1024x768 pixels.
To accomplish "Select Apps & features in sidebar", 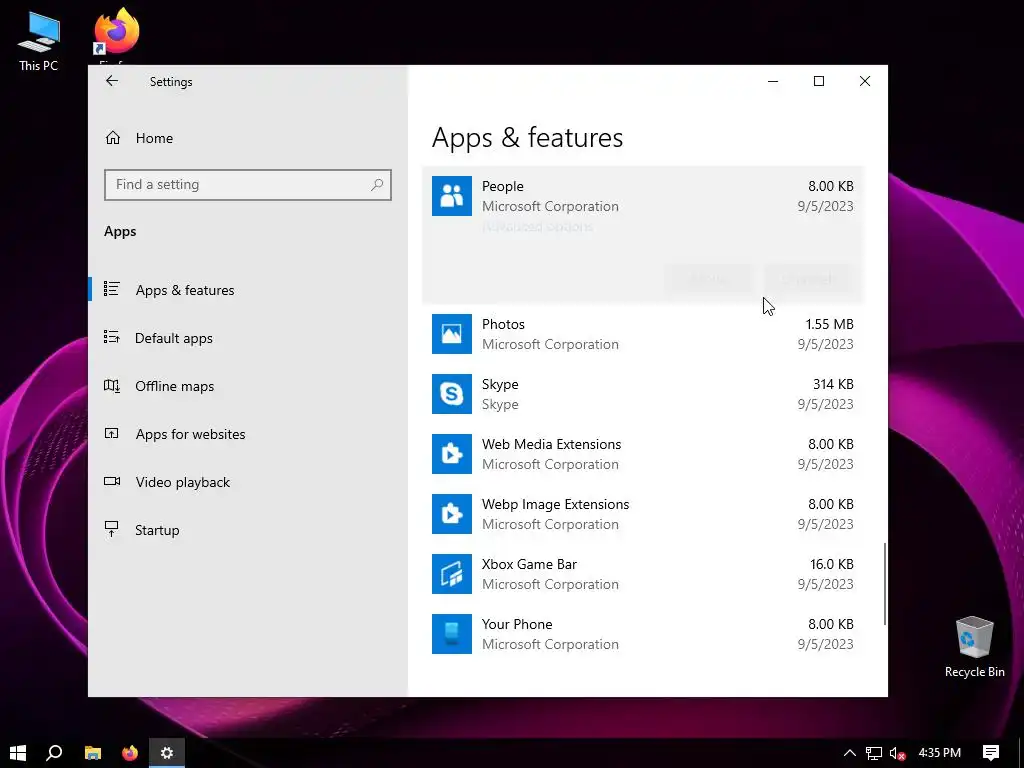I will tap(185, 290).
